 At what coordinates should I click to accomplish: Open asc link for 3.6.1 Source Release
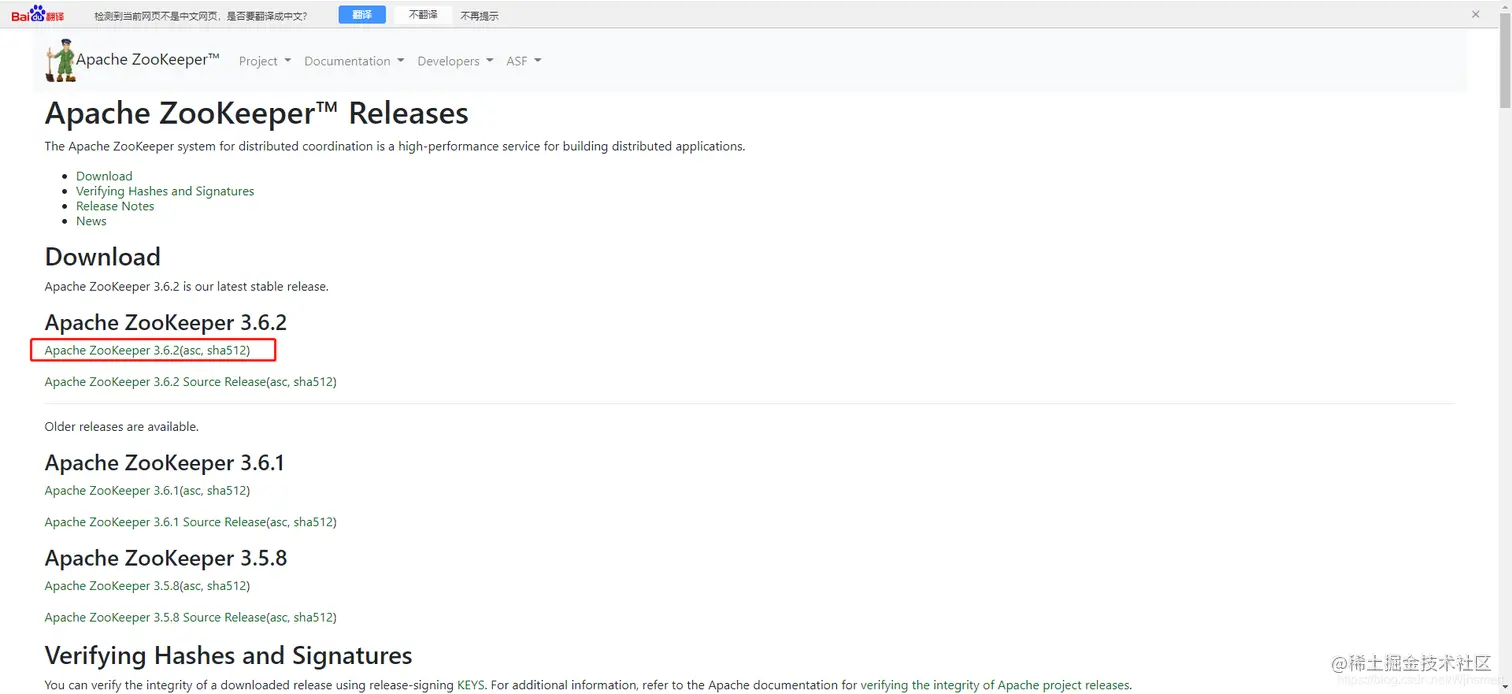coord(280,522)
